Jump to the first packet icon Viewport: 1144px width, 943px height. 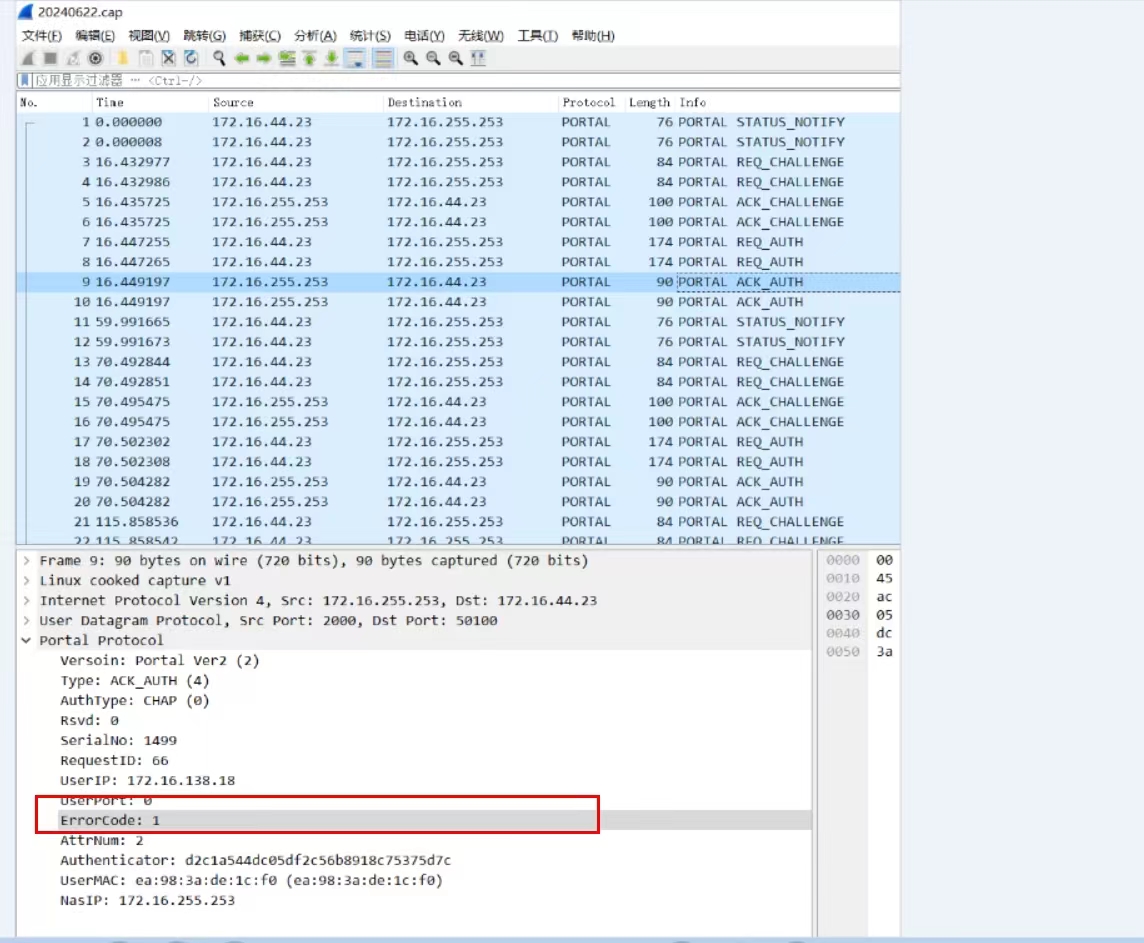(x=309, y=58)
